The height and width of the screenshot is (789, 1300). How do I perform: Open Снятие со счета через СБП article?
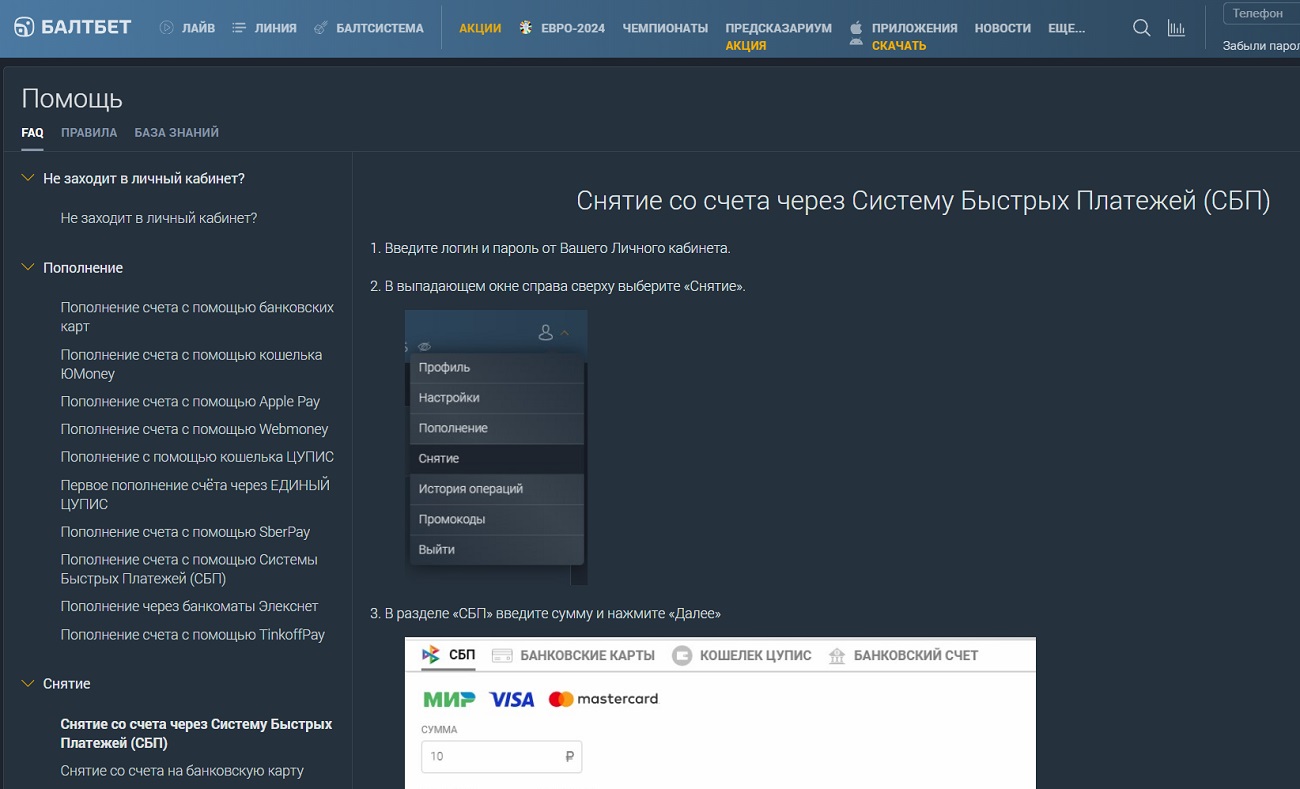(196, 734)
